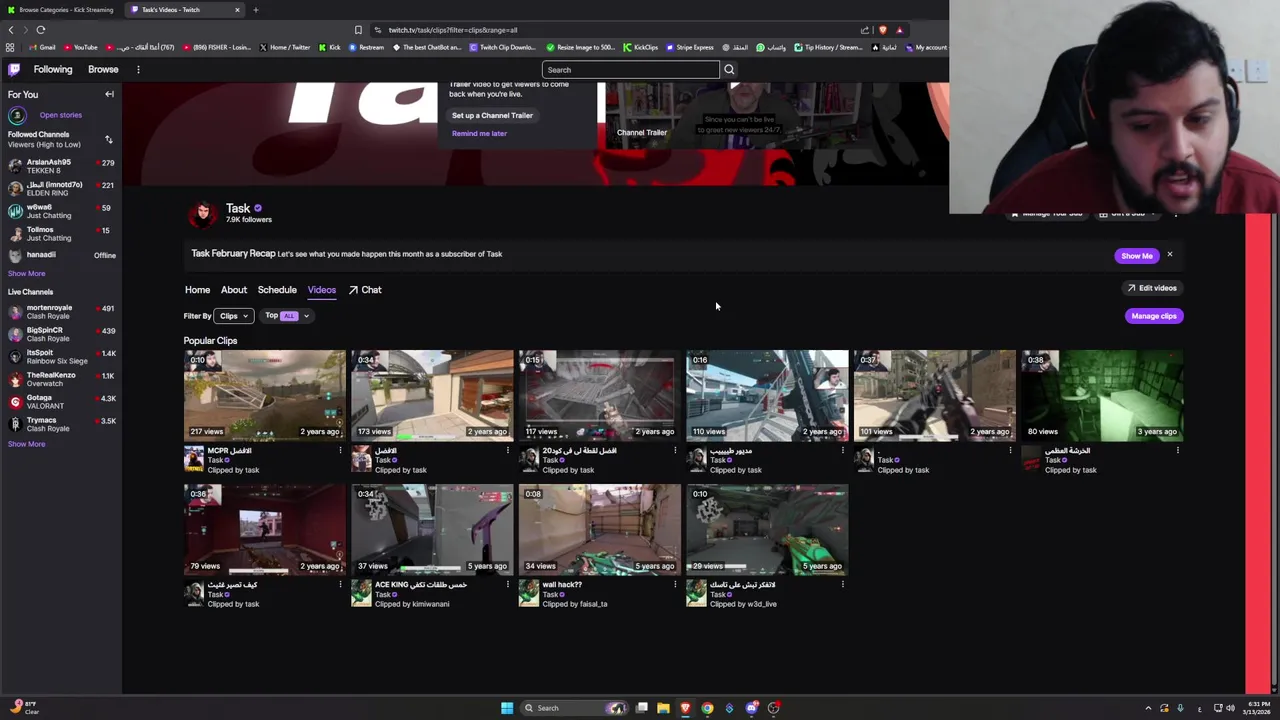Show more live channels
The height and width of the screenshot is (720, 1280).
point(27,444)
